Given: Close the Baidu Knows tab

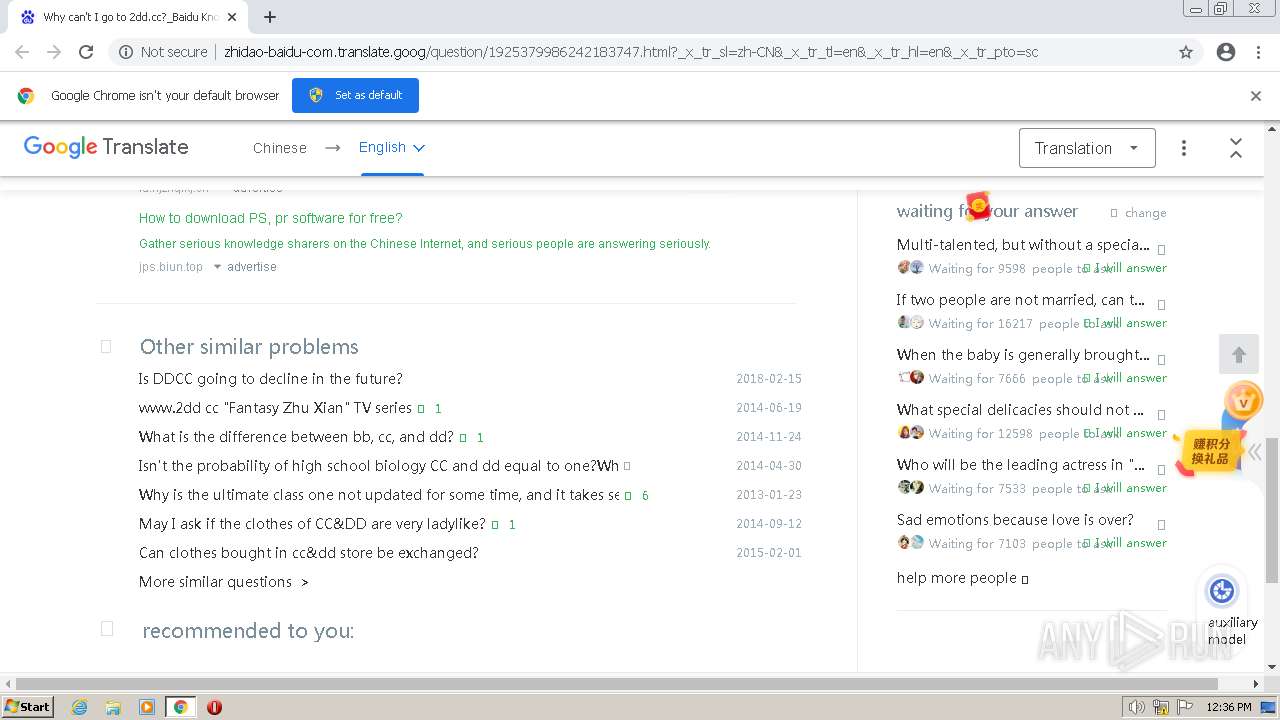Looking at the screenshot, I should [x=232, y=17].
